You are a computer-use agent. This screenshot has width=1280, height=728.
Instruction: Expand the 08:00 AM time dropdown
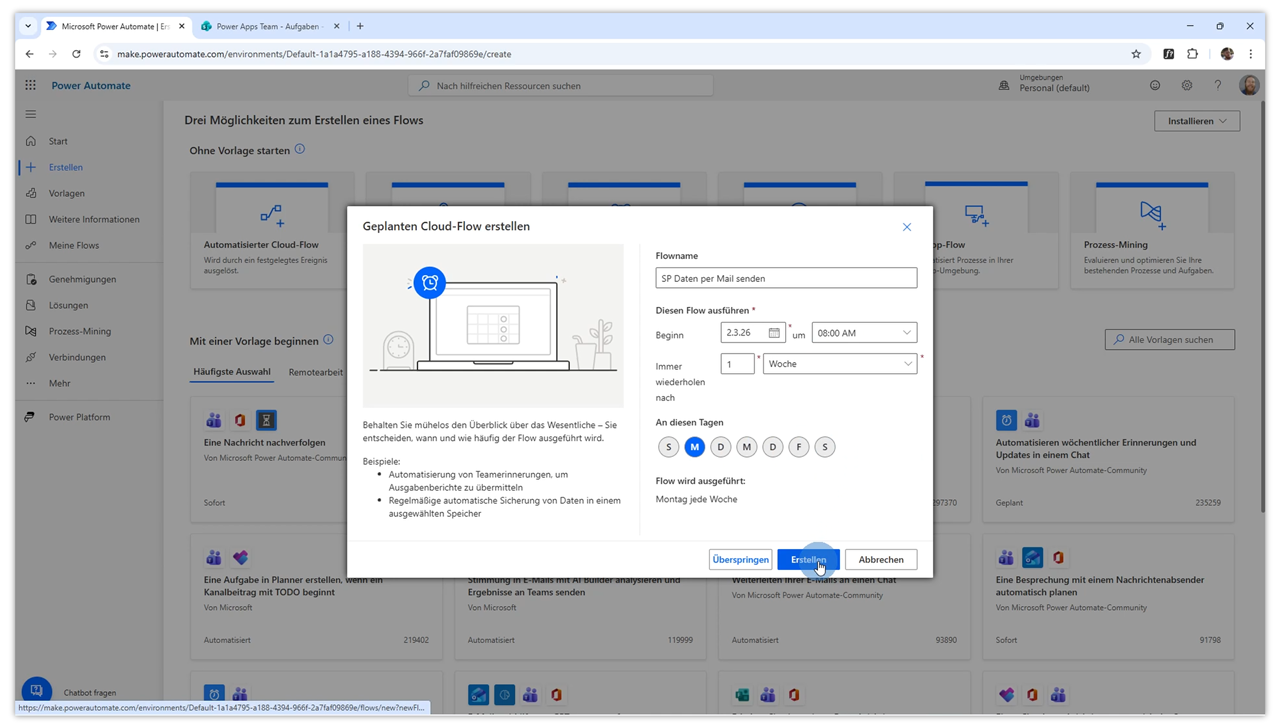[864, 333]
